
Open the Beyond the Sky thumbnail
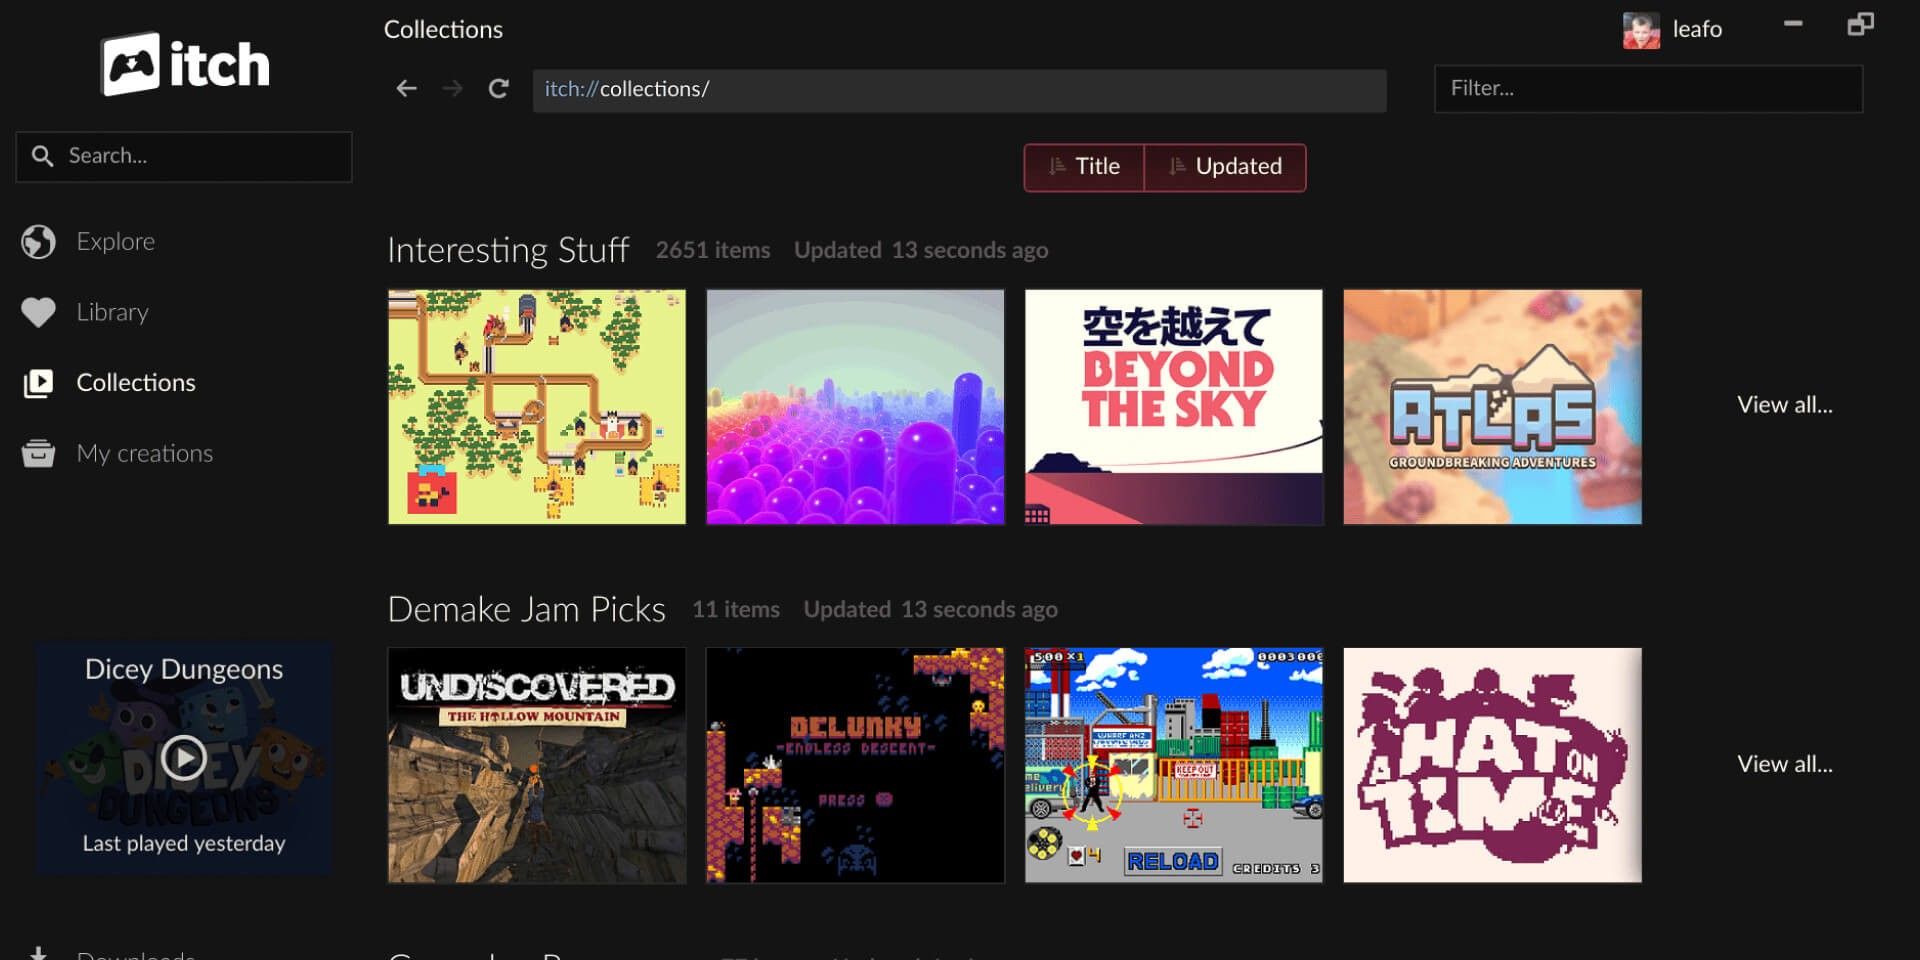coord(1174,407)
